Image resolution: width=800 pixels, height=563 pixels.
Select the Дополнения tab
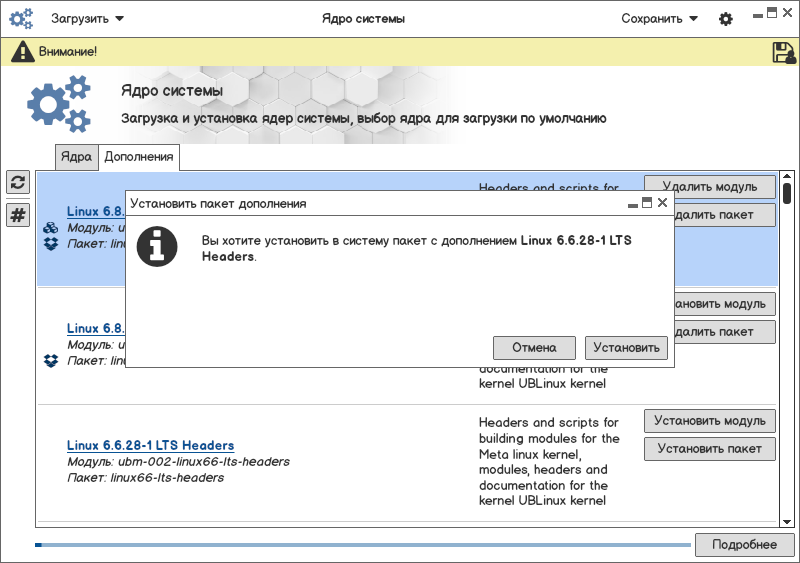pos(139,157)
